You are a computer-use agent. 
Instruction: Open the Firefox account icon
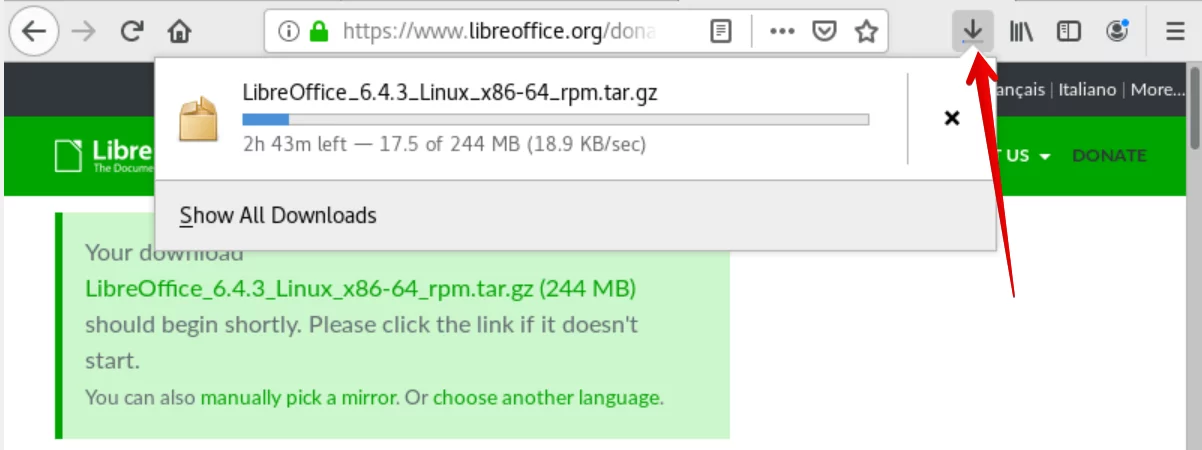(x=1117, y=32)
